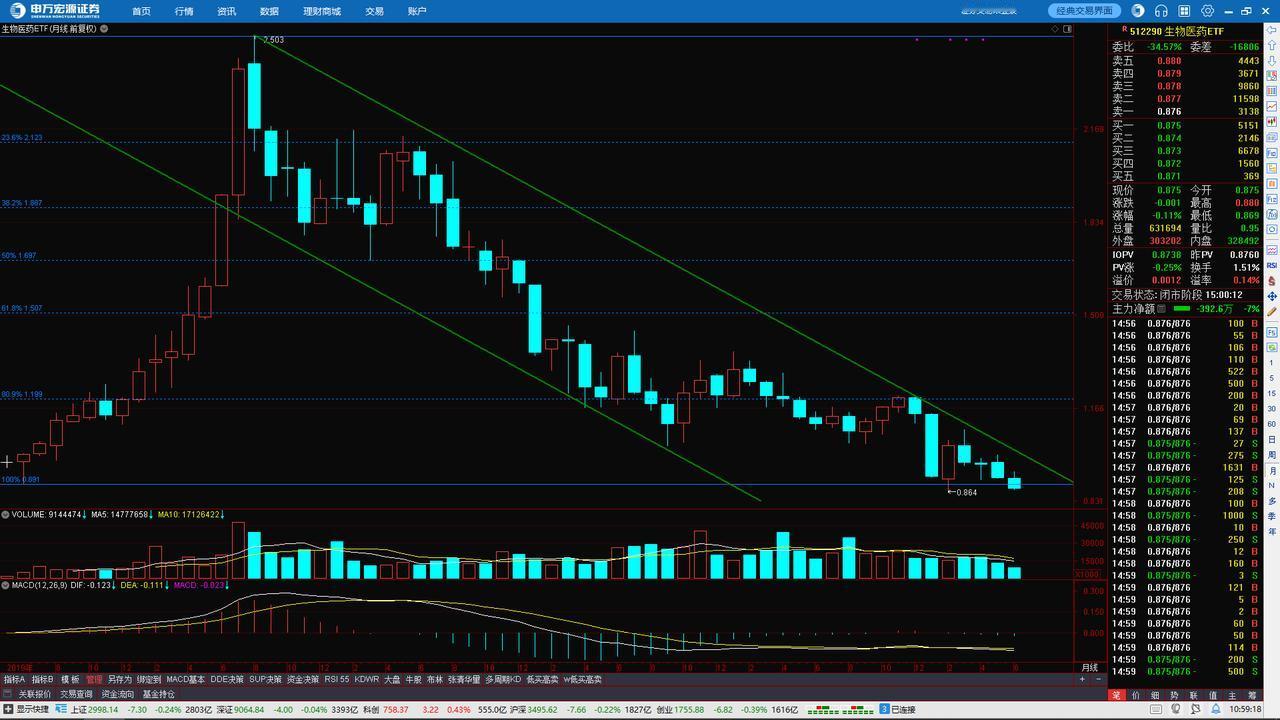Screen dimensions: 1280x720
Task: Open the 交易 menu
Action: 374,11
